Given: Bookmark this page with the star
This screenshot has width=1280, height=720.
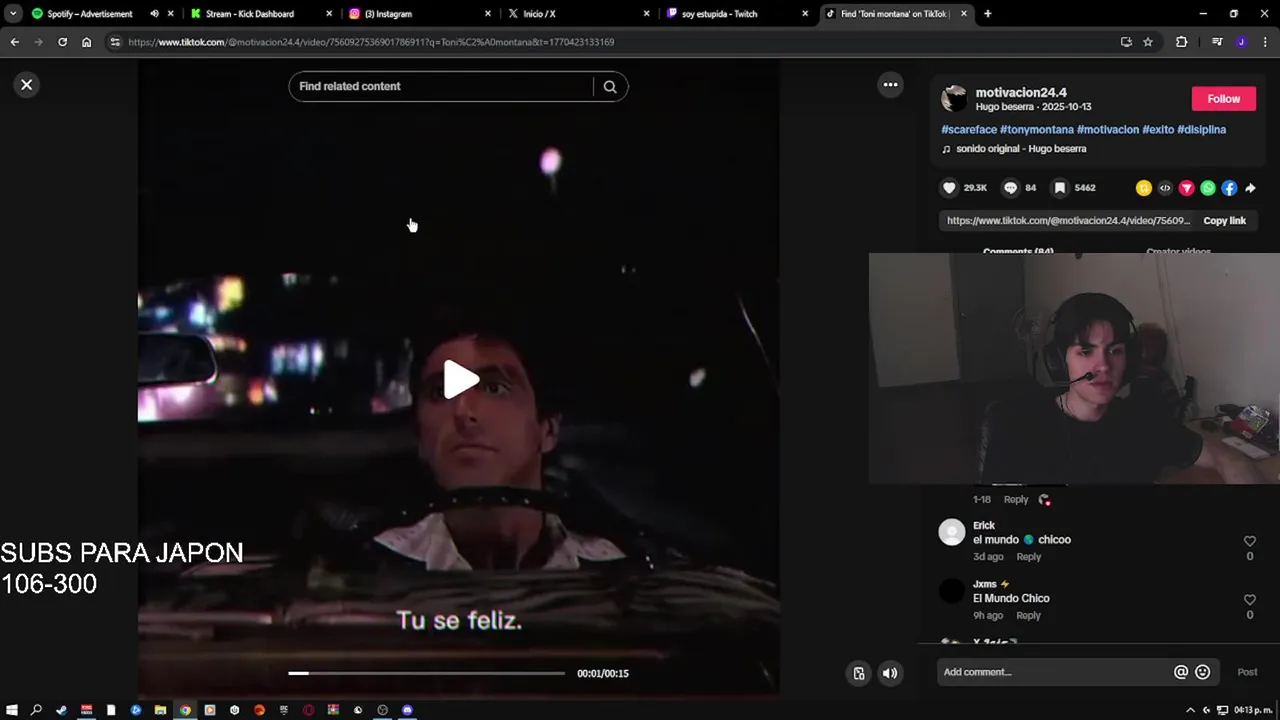Looking at the screenshot, I should point(1148,42).
